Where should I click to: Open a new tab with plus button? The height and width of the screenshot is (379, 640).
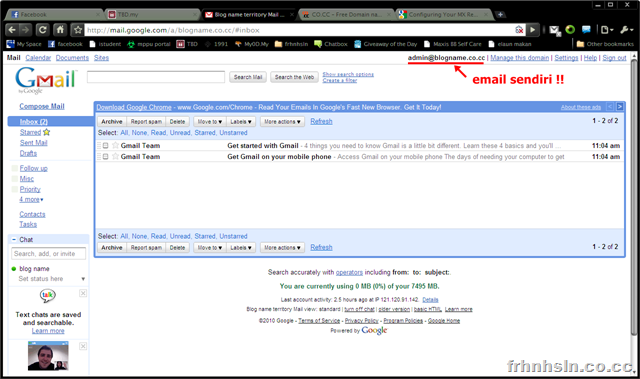pos(500,15)
